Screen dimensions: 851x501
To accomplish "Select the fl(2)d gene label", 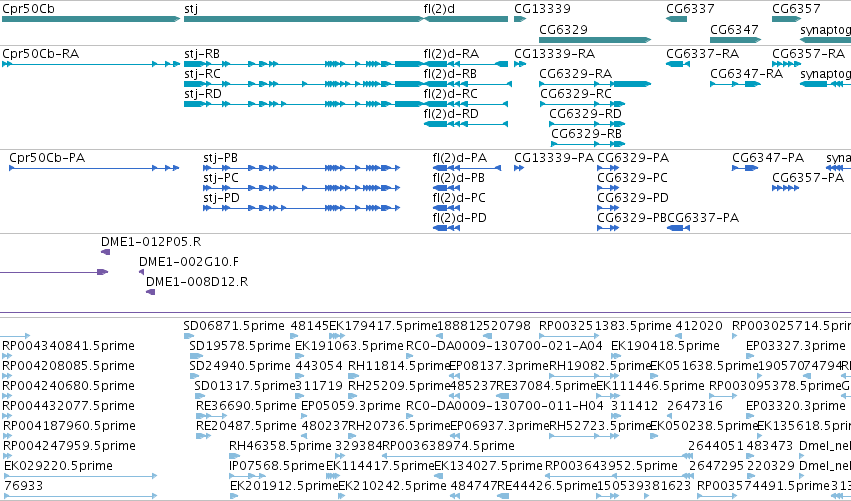I will [439, 9].
